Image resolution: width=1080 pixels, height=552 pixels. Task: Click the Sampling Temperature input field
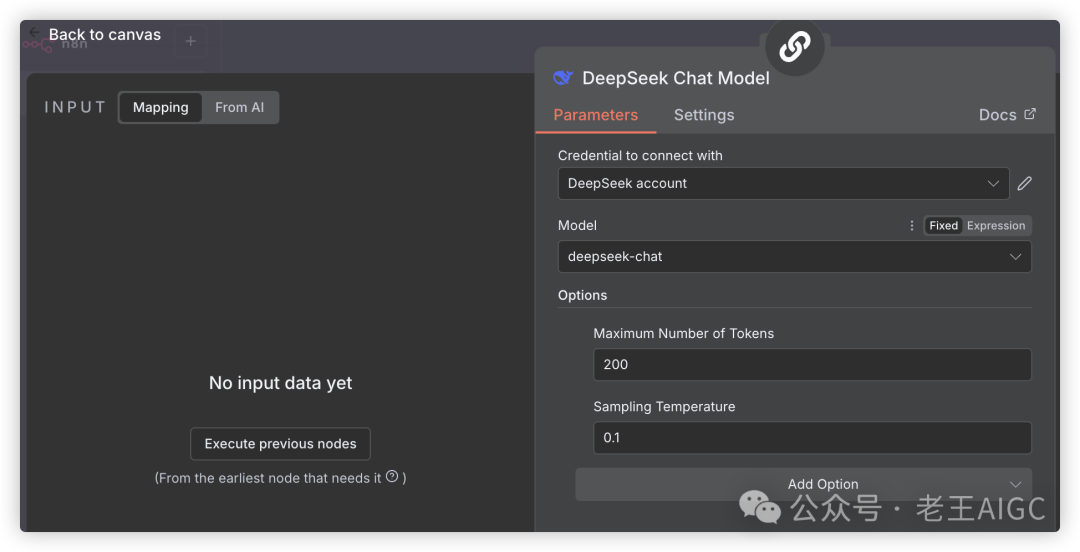[x=812, y=438]
